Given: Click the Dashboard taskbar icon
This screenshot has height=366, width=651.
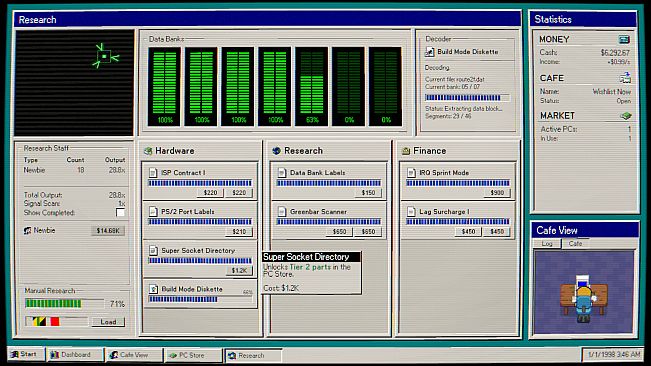Looking at the screenshot, I should (54, 355).
